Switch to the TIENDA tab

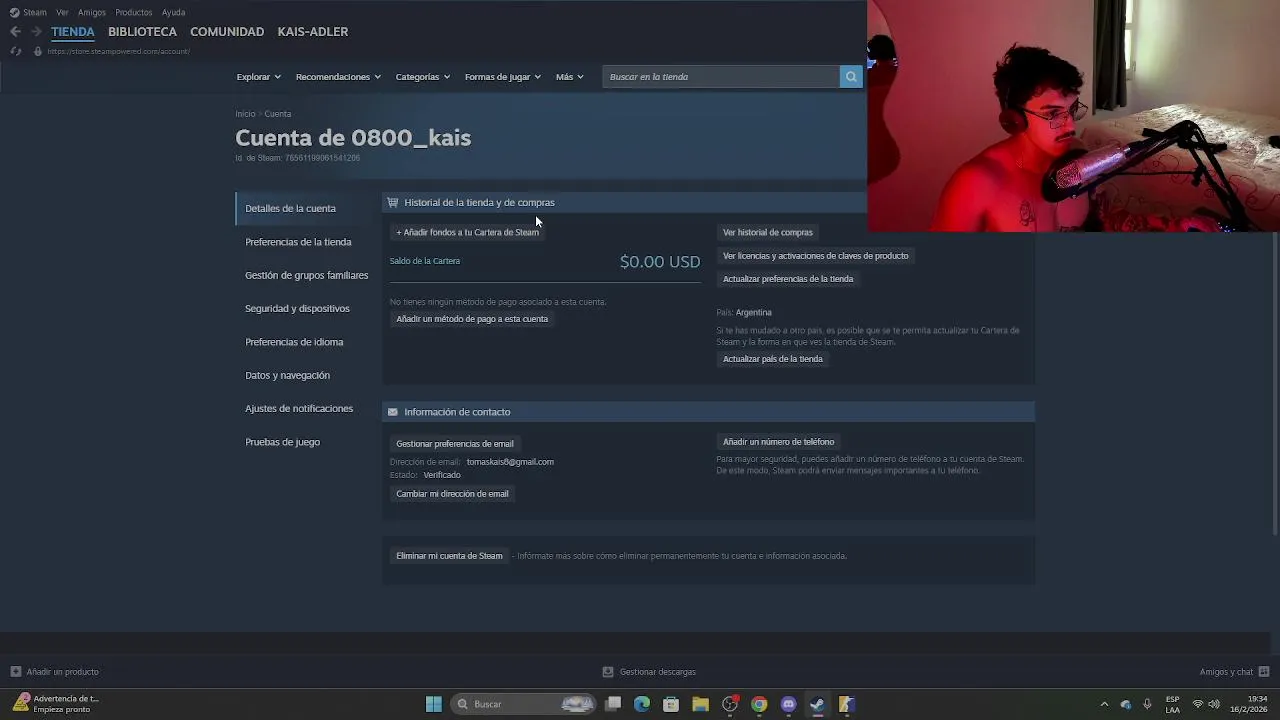[x=73, y=32]
